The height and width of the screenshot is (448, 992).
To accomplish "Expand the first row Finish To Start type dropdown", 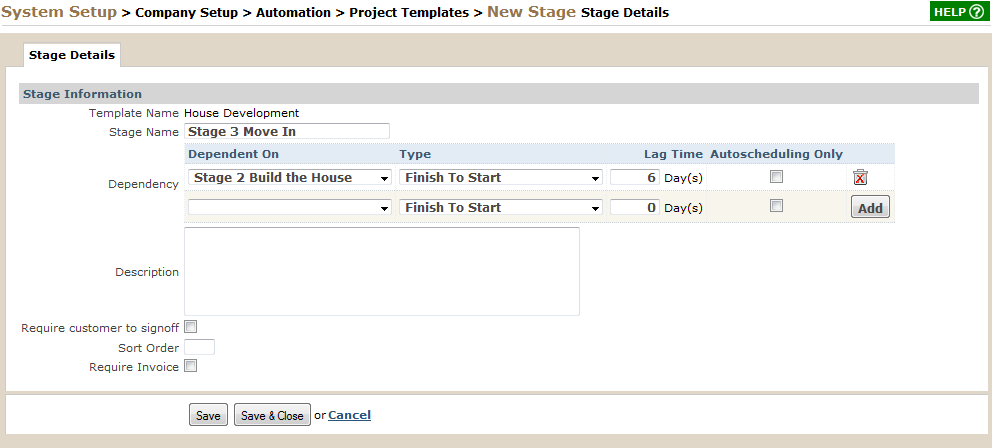I will coord(500,177).
